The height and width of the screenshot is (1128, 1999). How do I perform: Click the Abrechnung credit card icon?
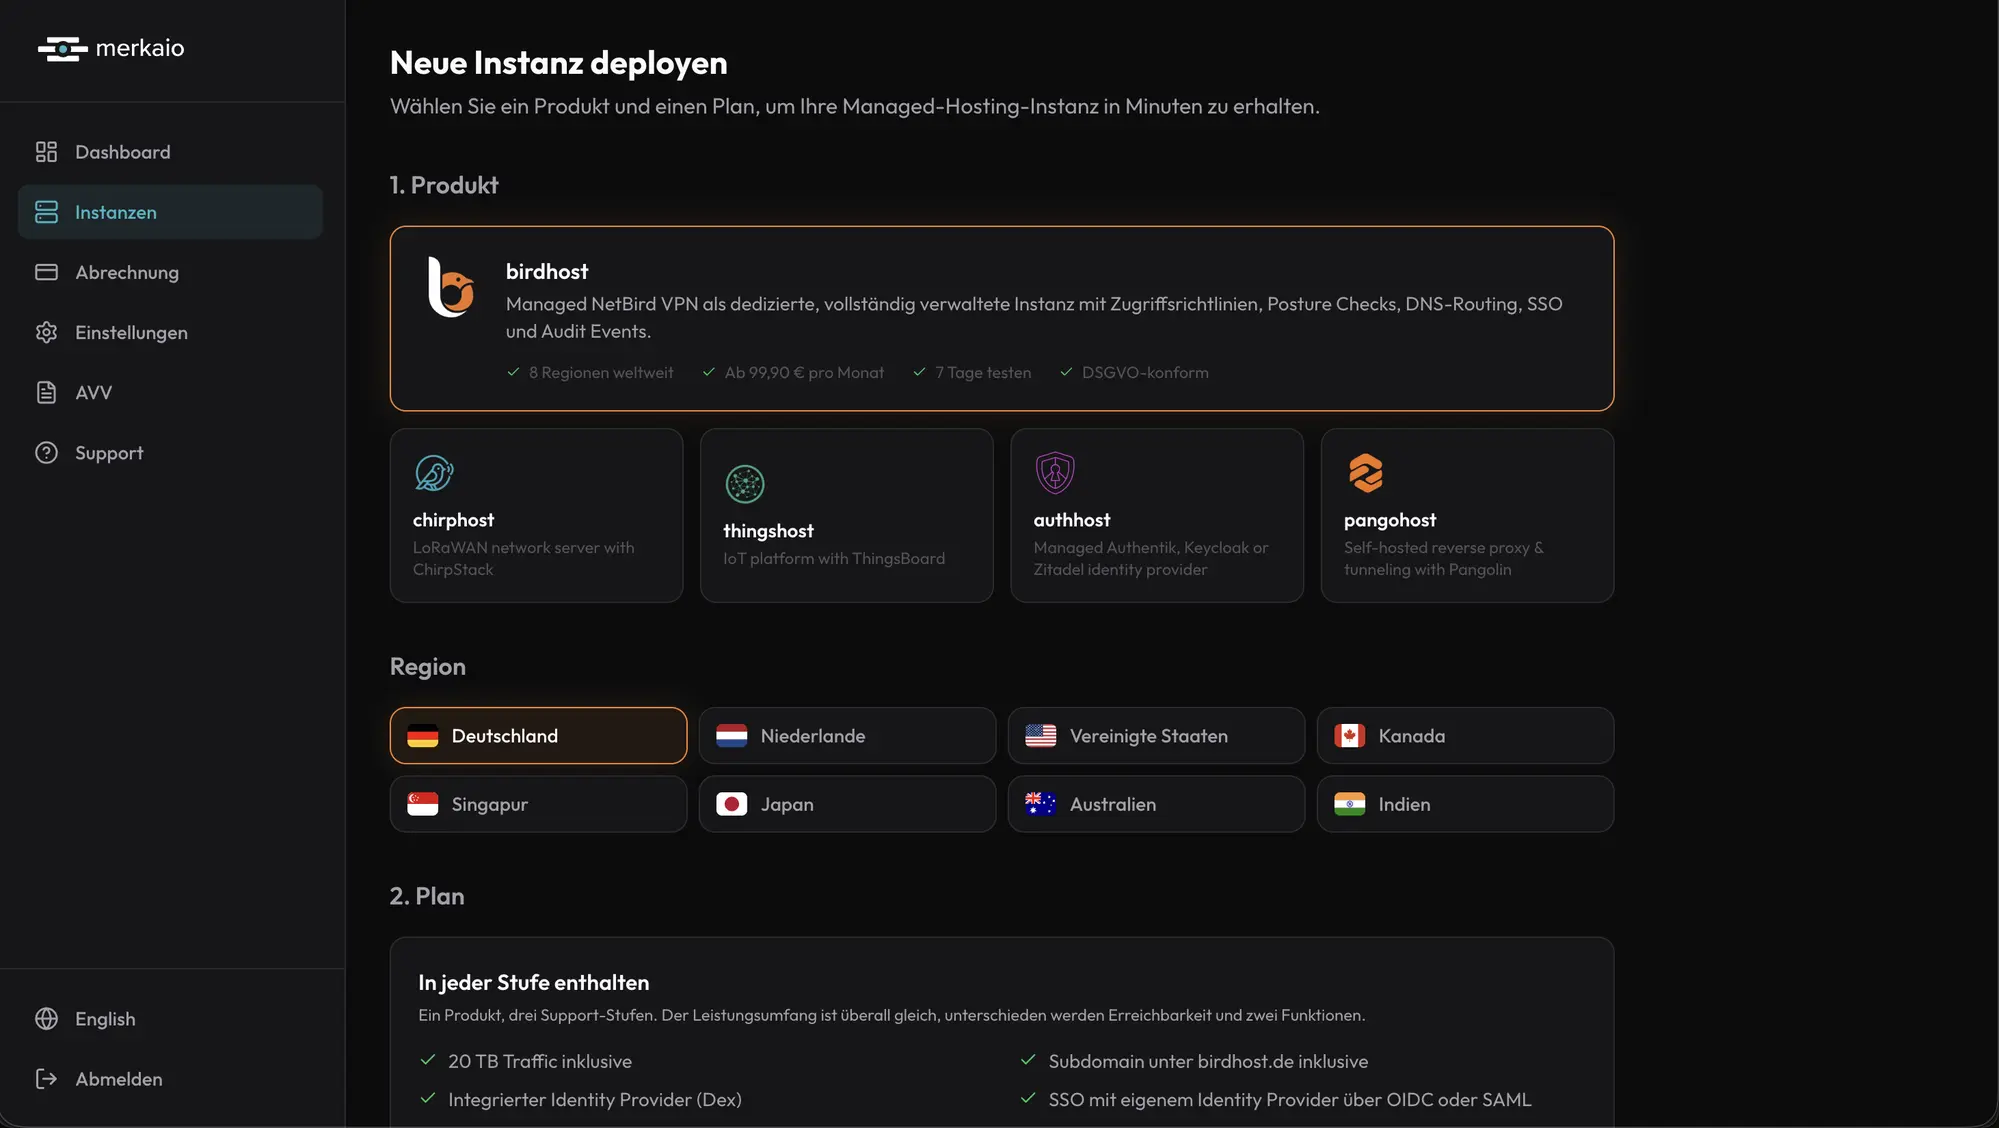(46, 272)
